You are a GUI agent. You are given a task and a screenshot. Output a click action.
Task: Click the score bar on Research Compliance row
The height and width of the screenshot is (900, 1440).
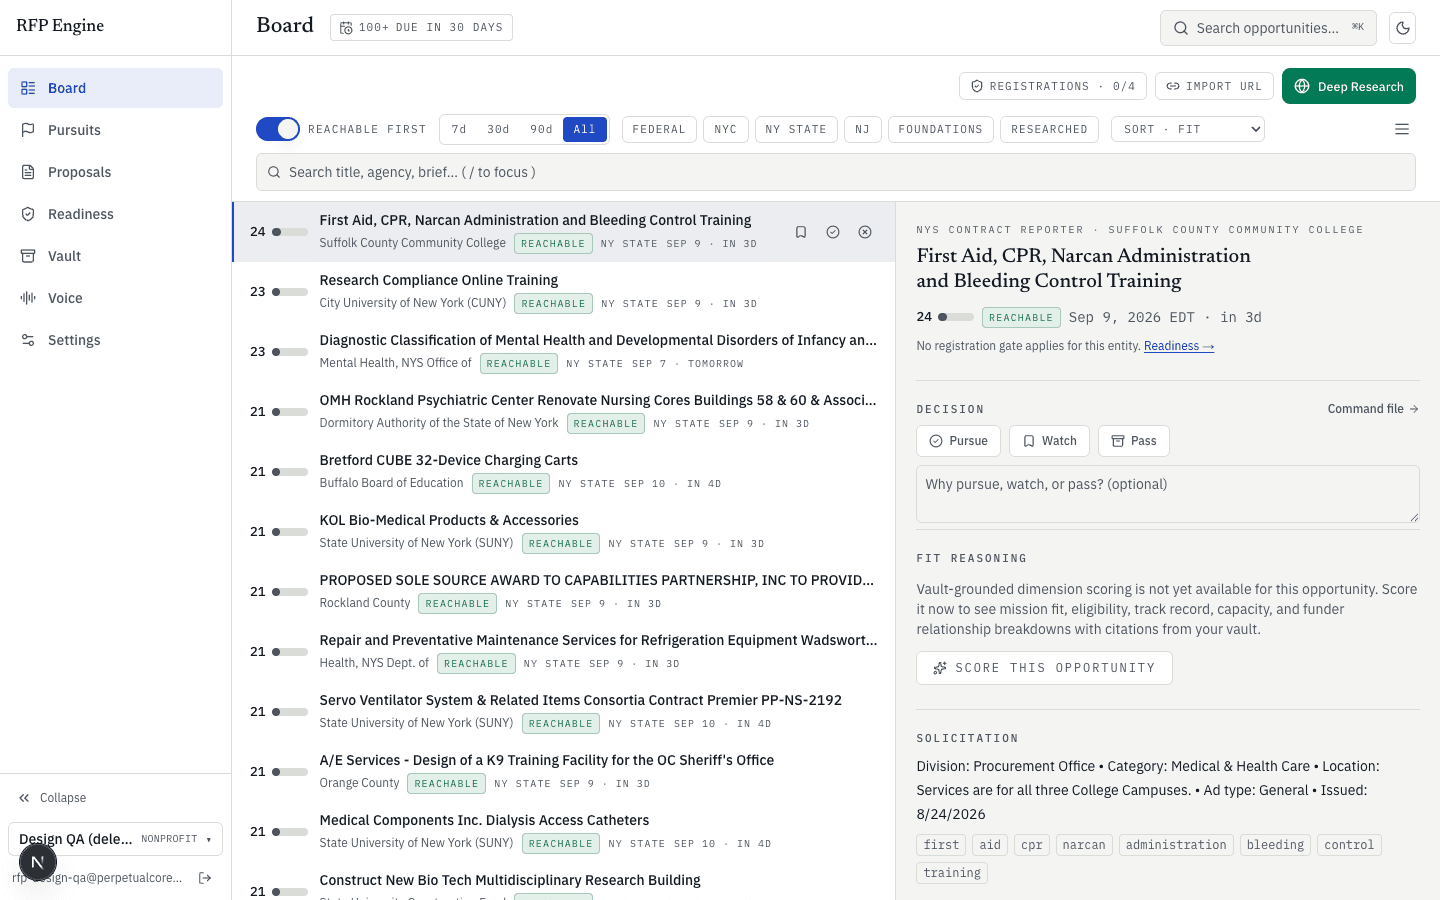coord(290,292)
